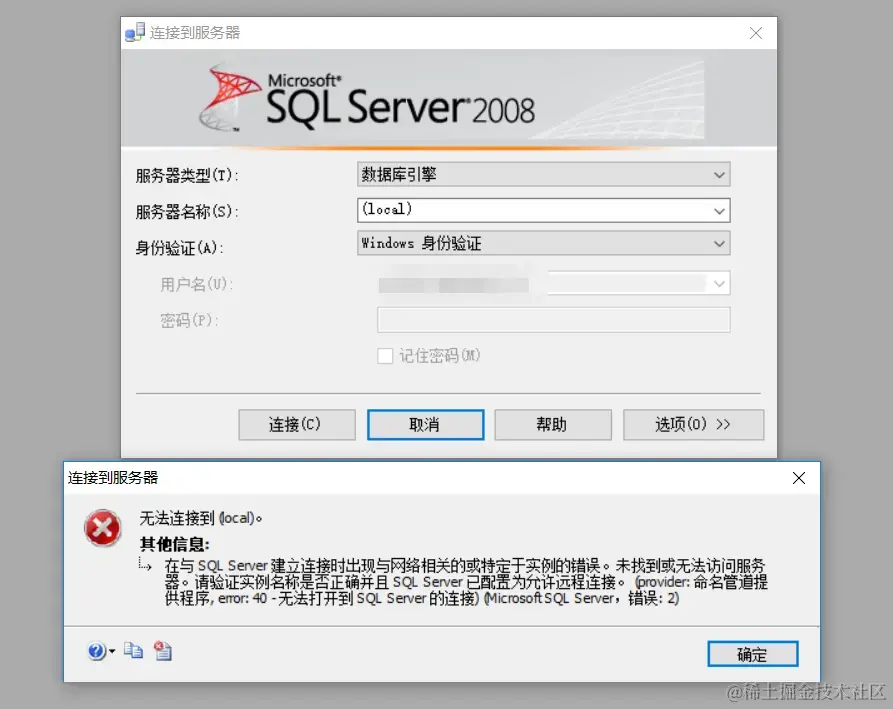893x709 pixels.
Task: Click the 服务器类型(T) label
Action: pos(187,175)
